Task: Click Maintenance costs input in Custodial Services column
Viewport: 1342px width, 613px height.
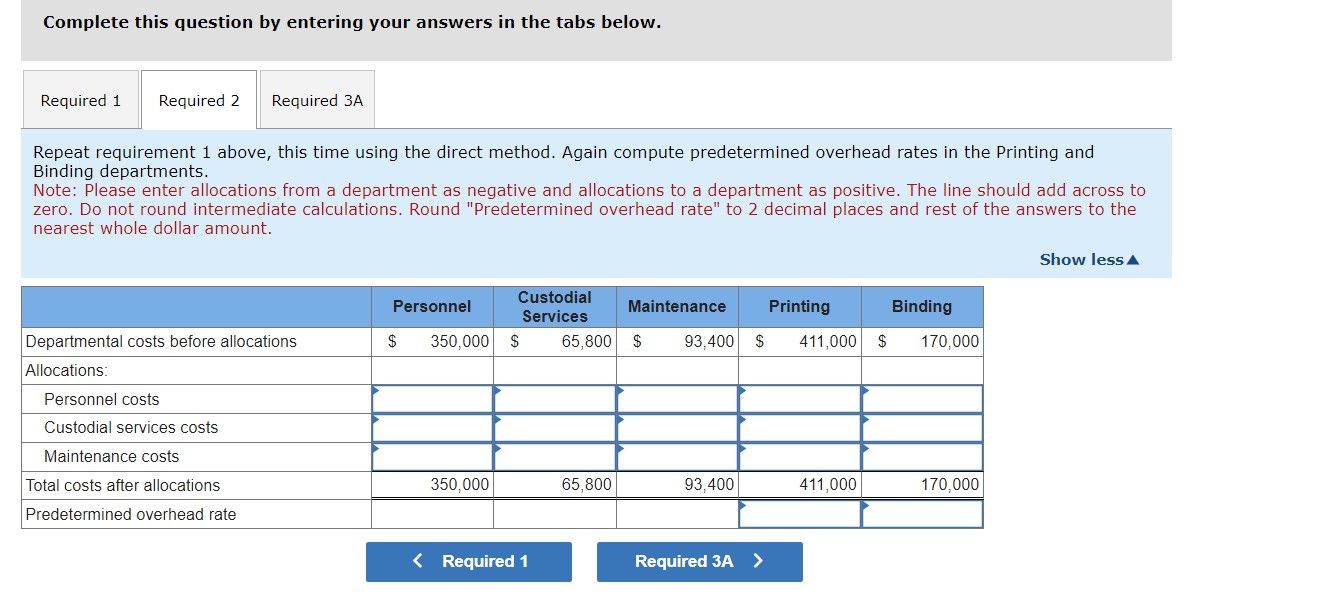Action: [x=555, y=456]
